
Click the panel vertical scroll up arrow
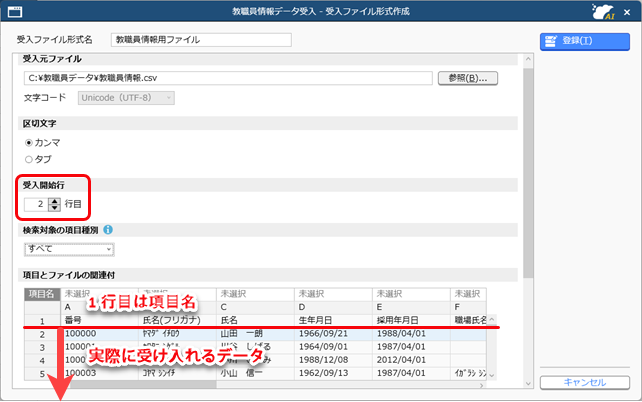pos(528,59)
